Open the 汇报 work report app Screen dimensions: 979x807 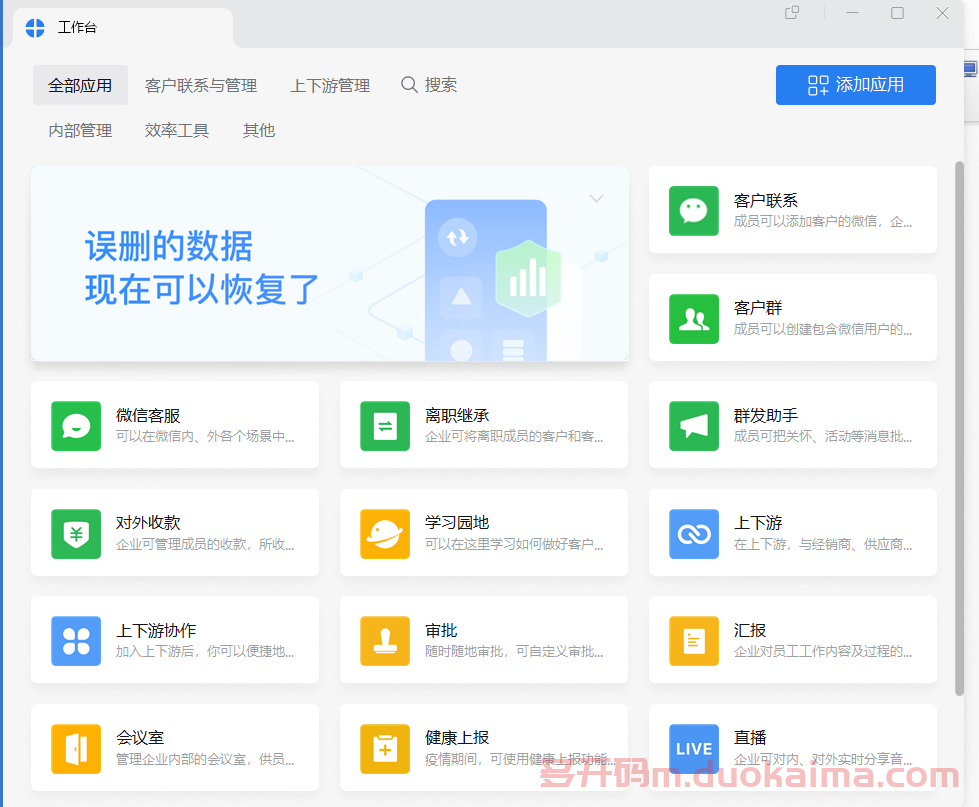click(x=793, y=640)
